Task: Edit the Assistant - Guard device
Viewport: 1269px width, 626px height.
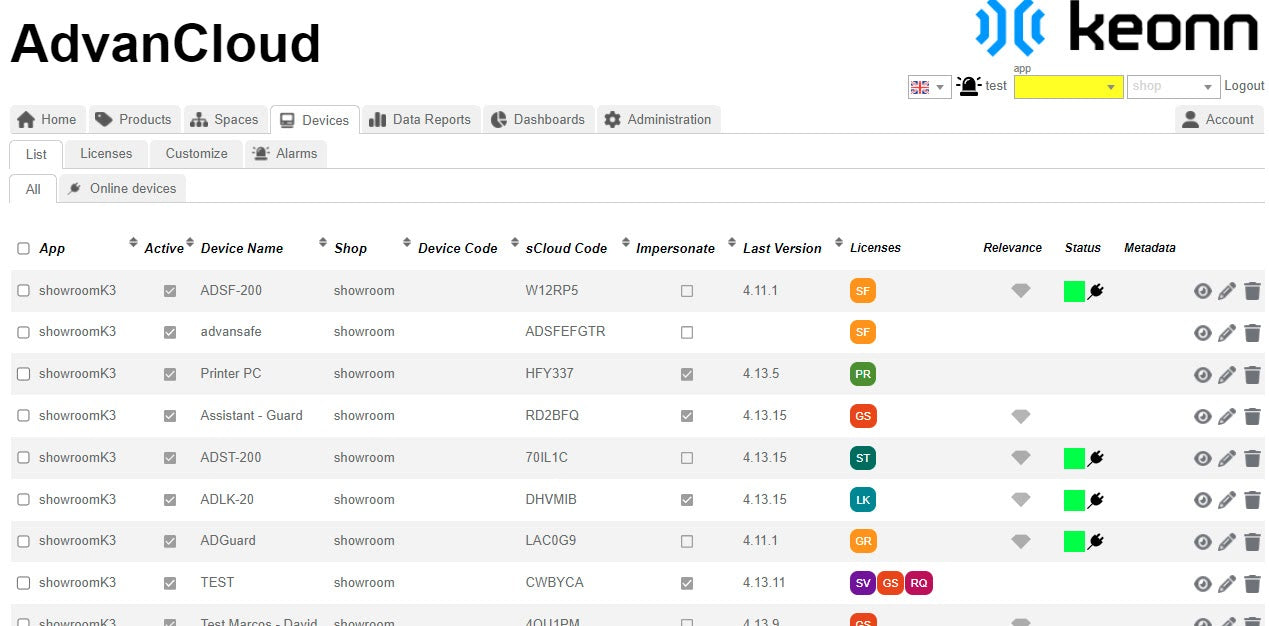Action: [1227, 417]
